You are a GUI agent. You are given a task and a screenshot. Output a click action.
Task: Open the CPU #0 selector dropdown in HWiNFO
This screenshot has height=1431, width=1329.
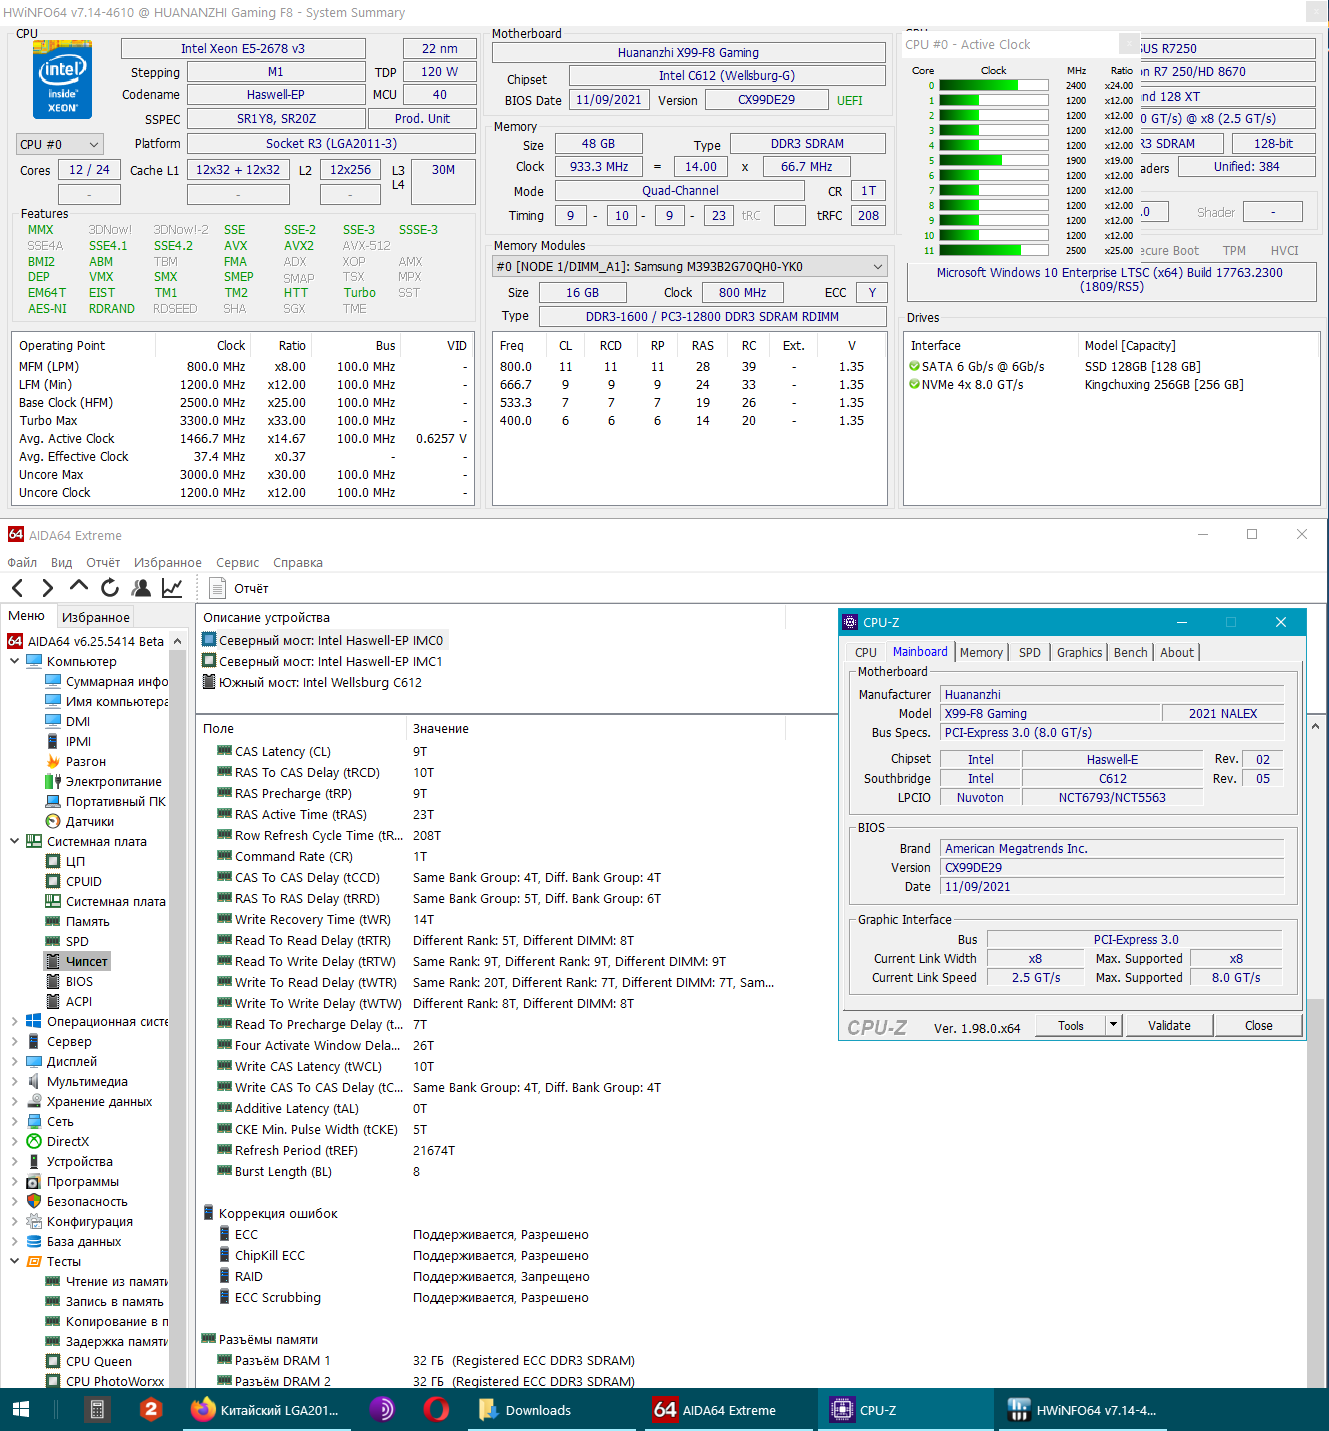[60, 144]
